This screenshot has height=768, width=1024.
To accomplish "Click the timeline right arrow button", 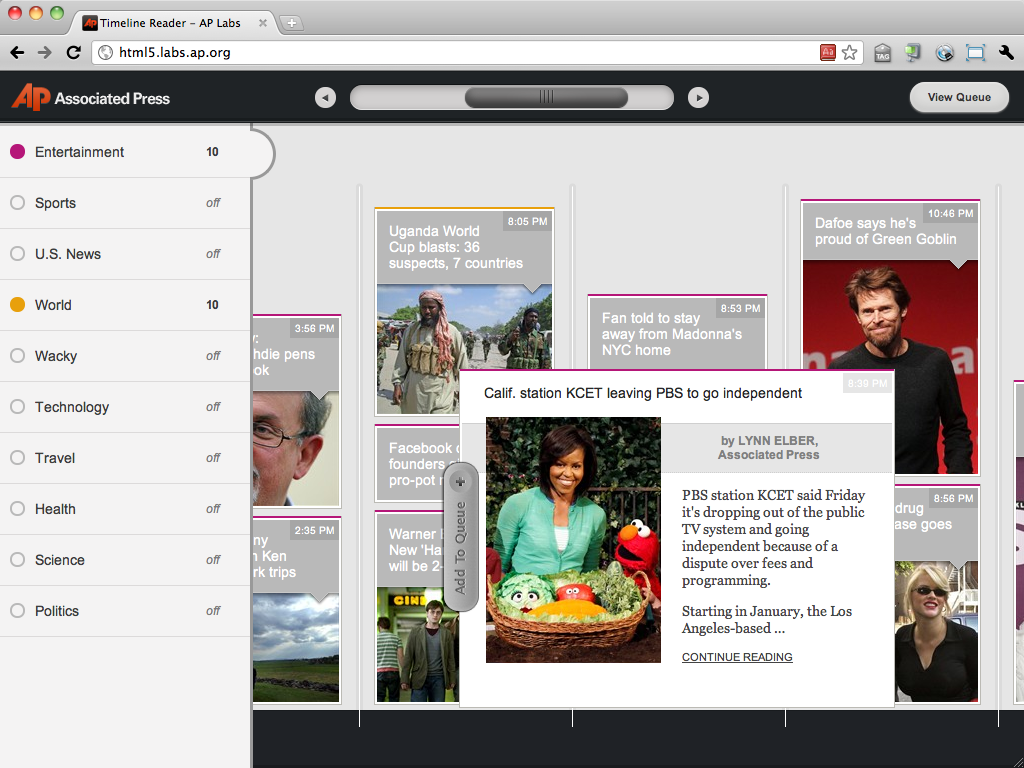I will pyautogui.click(x=698, y=98).
